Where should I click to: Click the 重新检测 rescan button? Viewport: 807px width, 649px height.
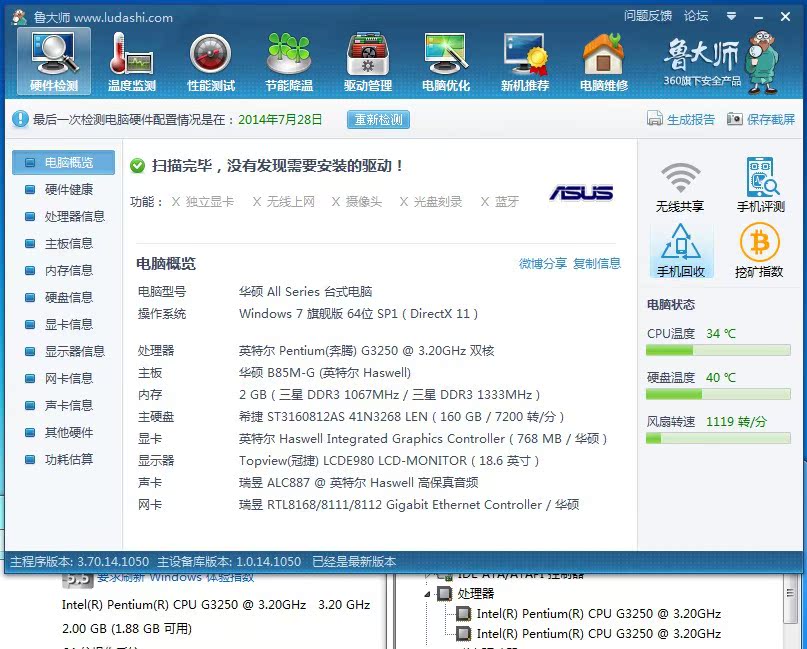378,119
